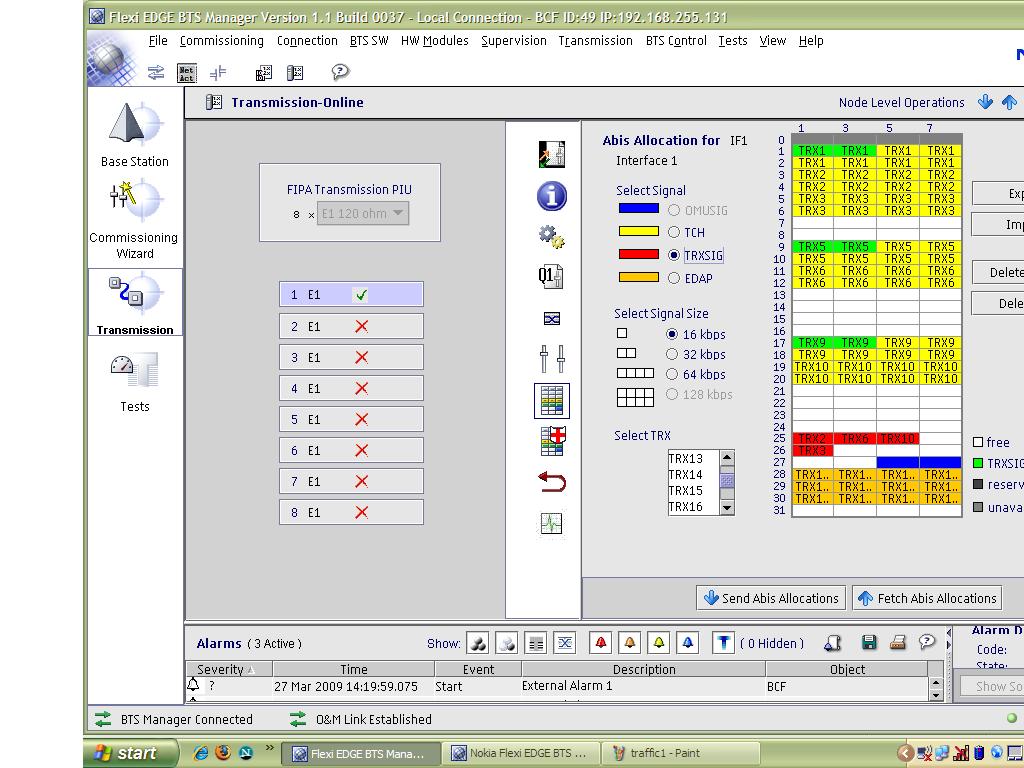Click Fetch Abis Allocations button

(927, 598)
